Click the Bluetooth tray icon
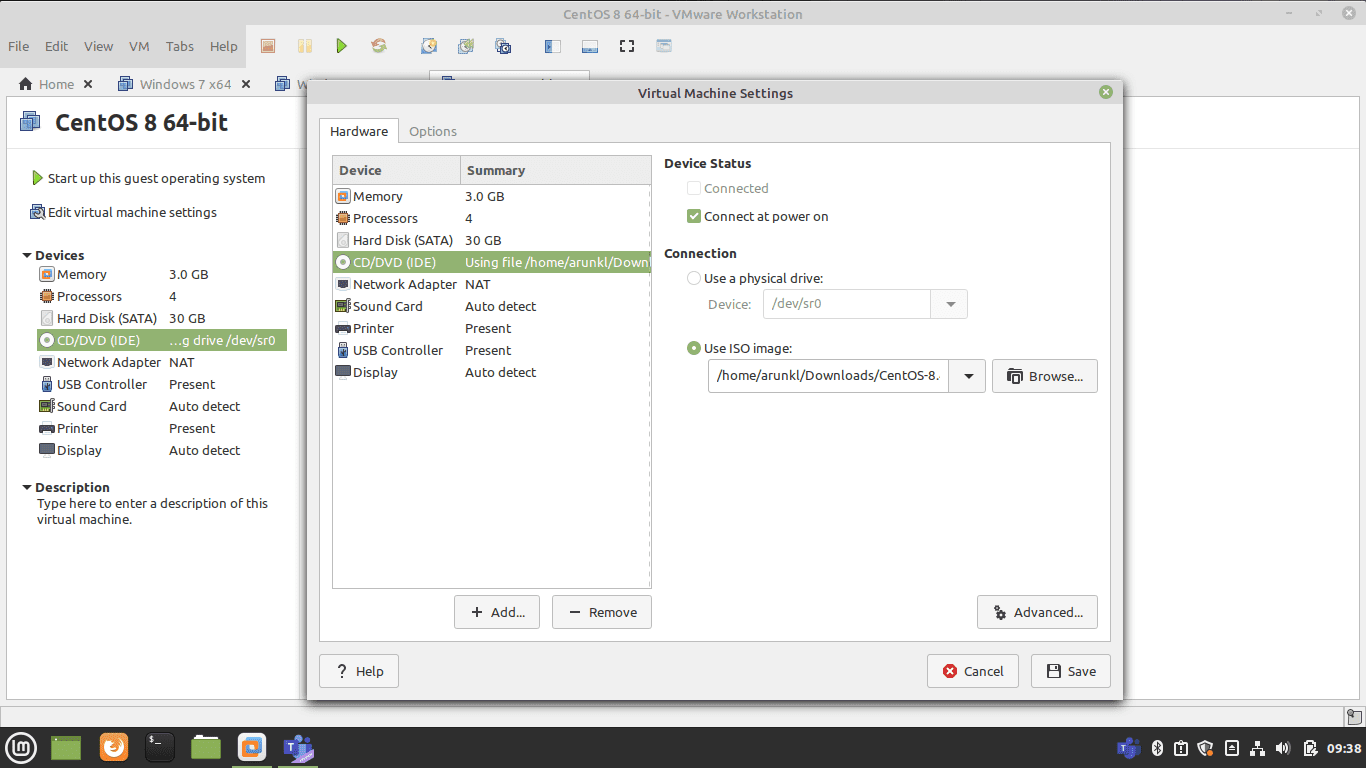This screenshot has height=768, width=1366. [1157, 748]
